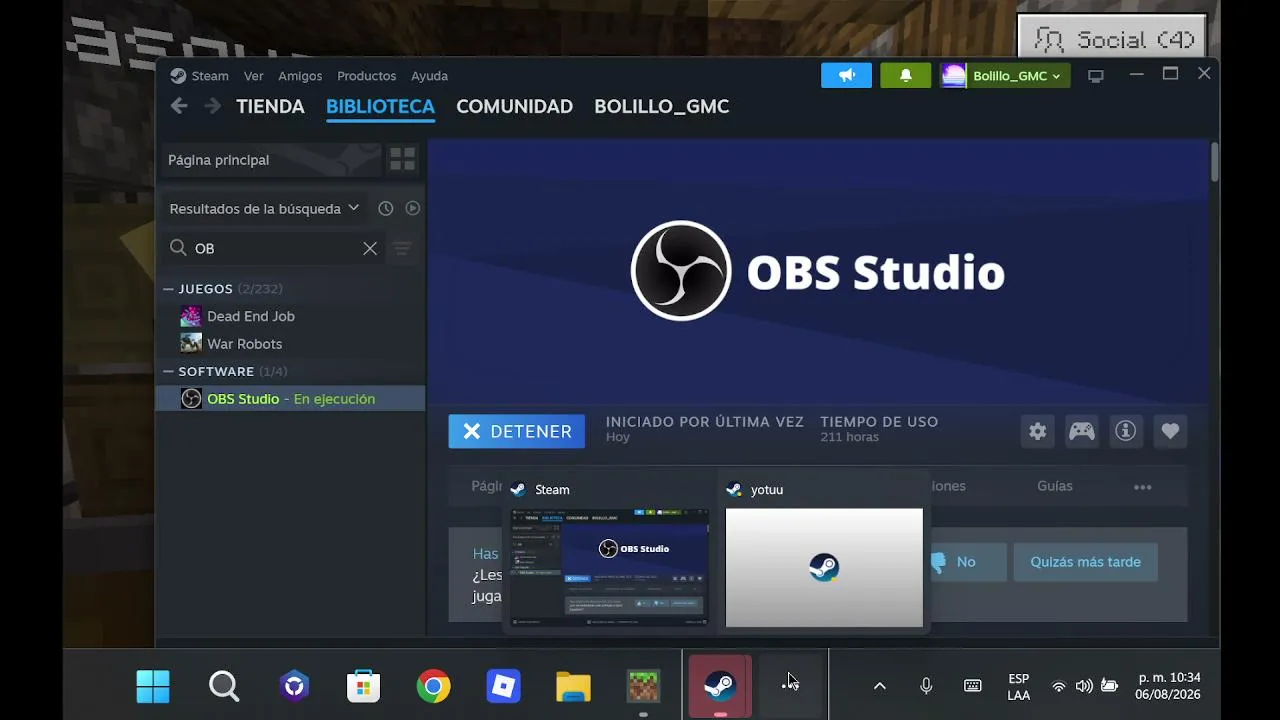This screenshot has height=720, width=1280.
Task: Show OBS Studio info details icon
Action: point(1126,431)
